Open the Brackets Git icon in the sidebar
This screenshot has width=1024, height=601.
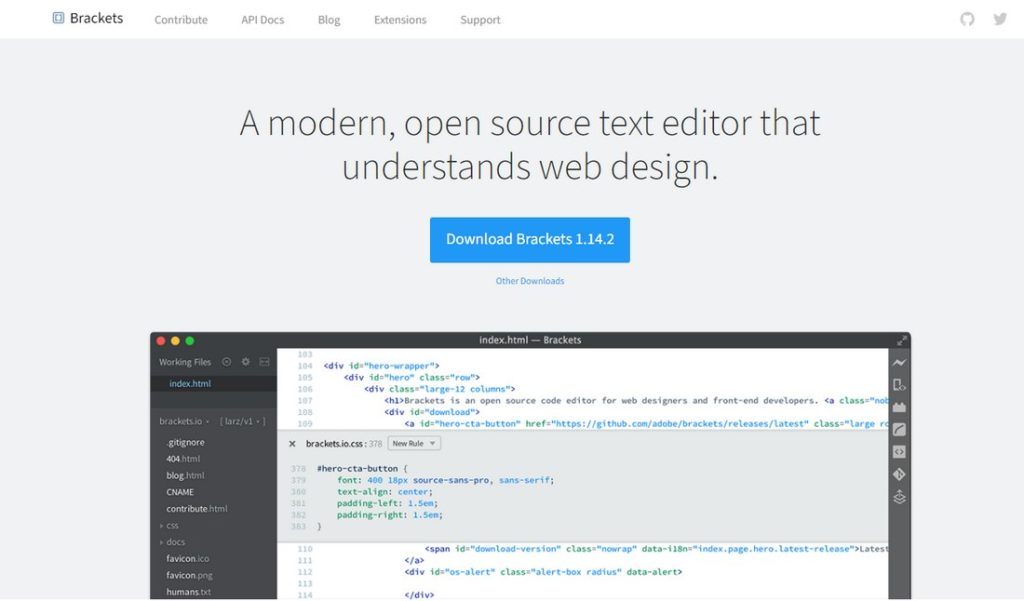[898, 475]
